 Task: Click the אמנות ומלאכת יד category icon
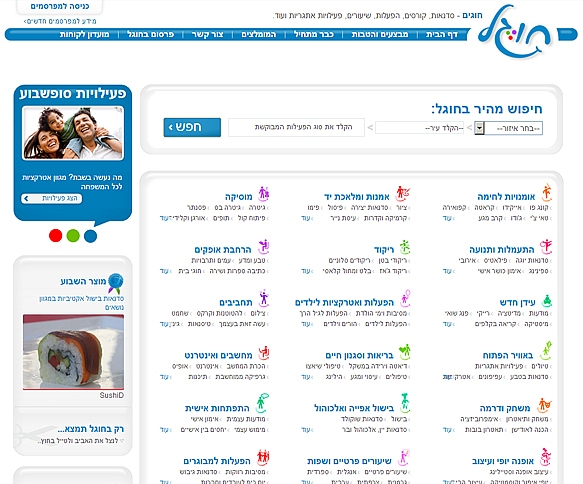(403, 193)
